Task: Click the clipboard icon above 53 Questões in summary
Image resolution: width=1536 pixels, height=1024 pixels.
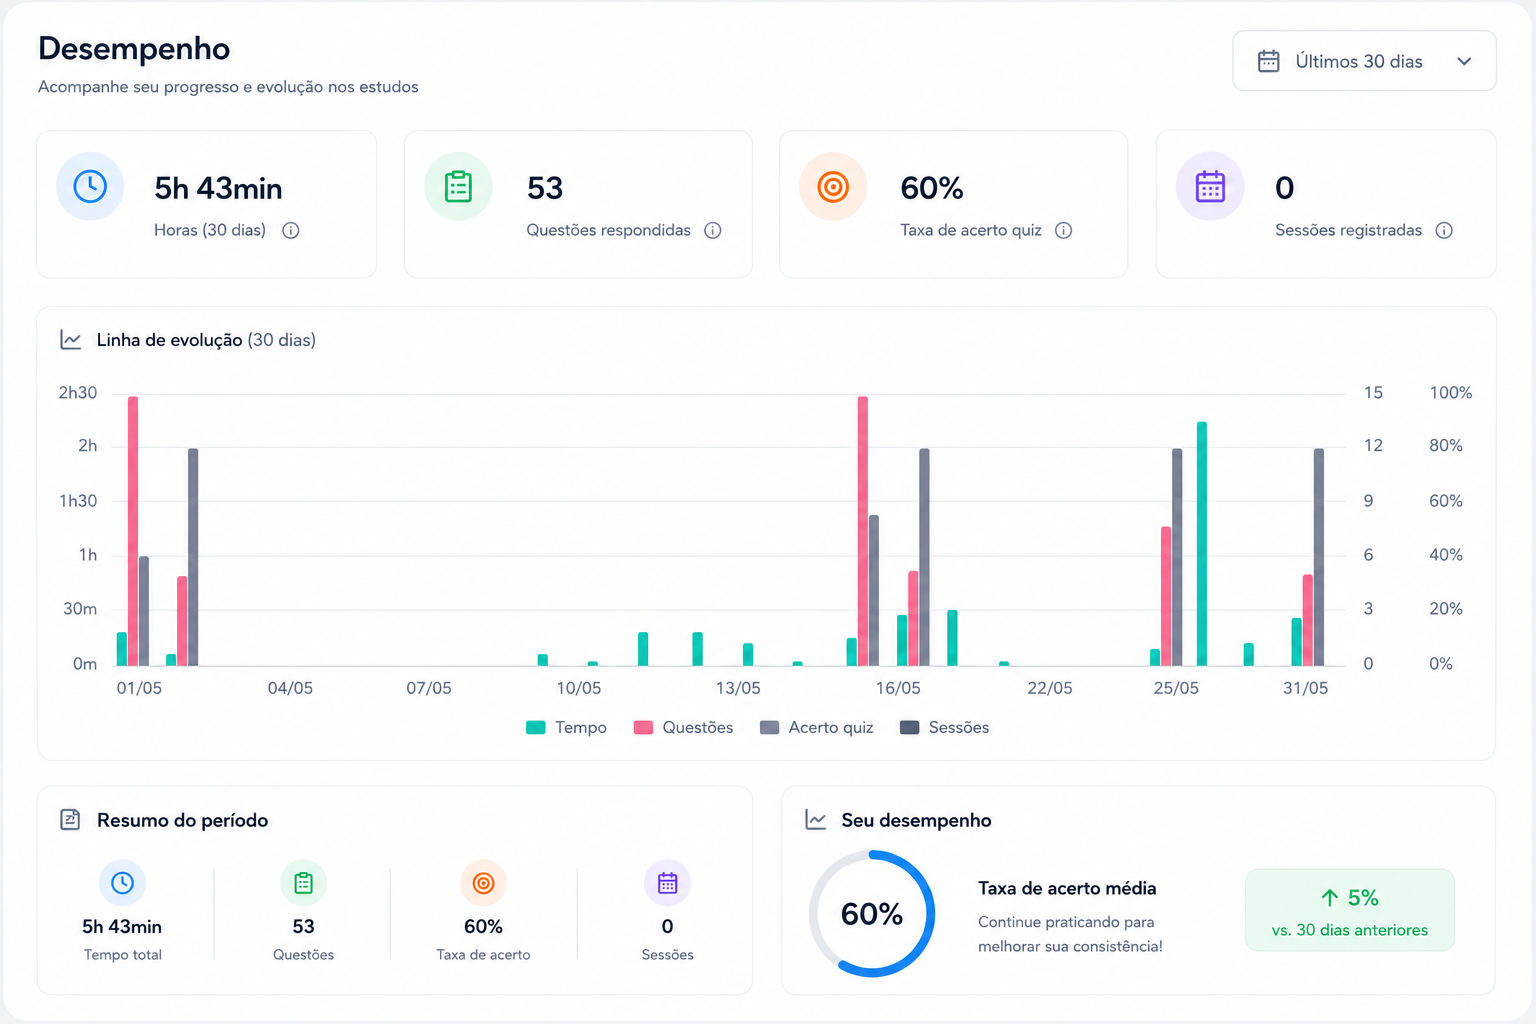Action: point(303,883)
